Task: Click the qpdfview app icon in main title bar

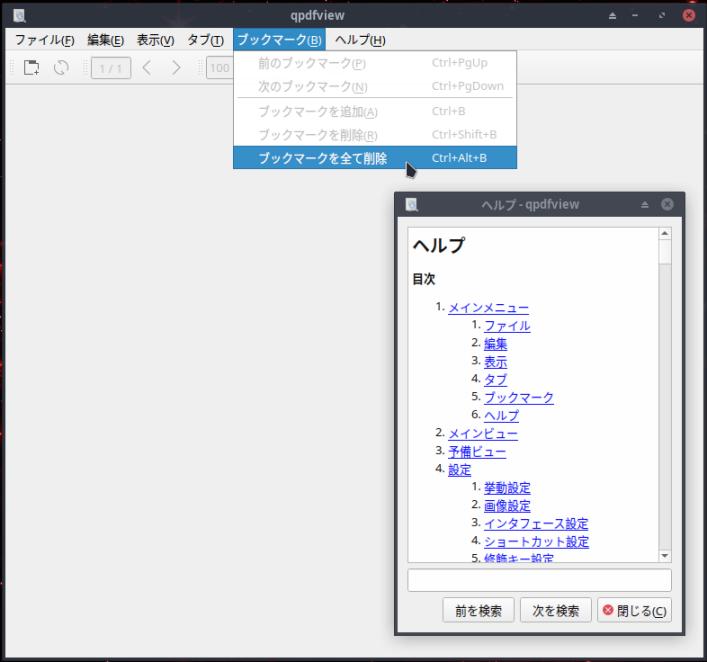Action: click(19, 16)
